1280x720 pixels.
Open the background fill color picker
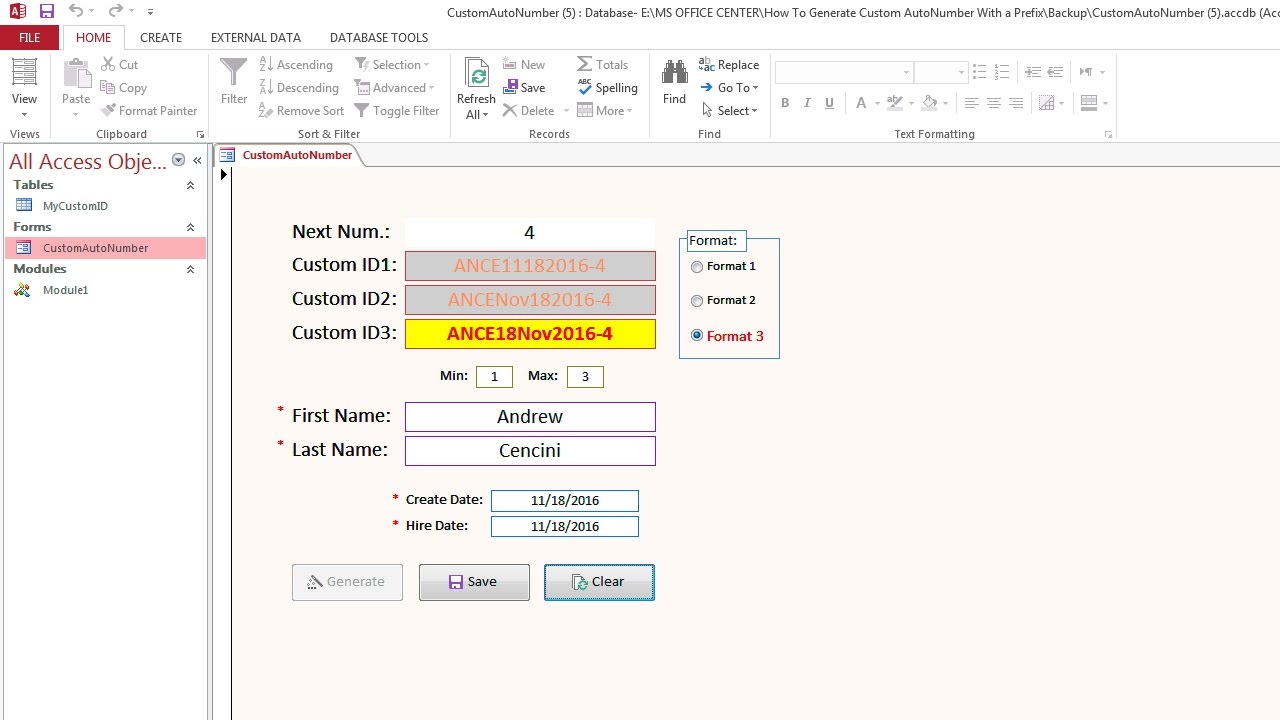pos(933,103)
